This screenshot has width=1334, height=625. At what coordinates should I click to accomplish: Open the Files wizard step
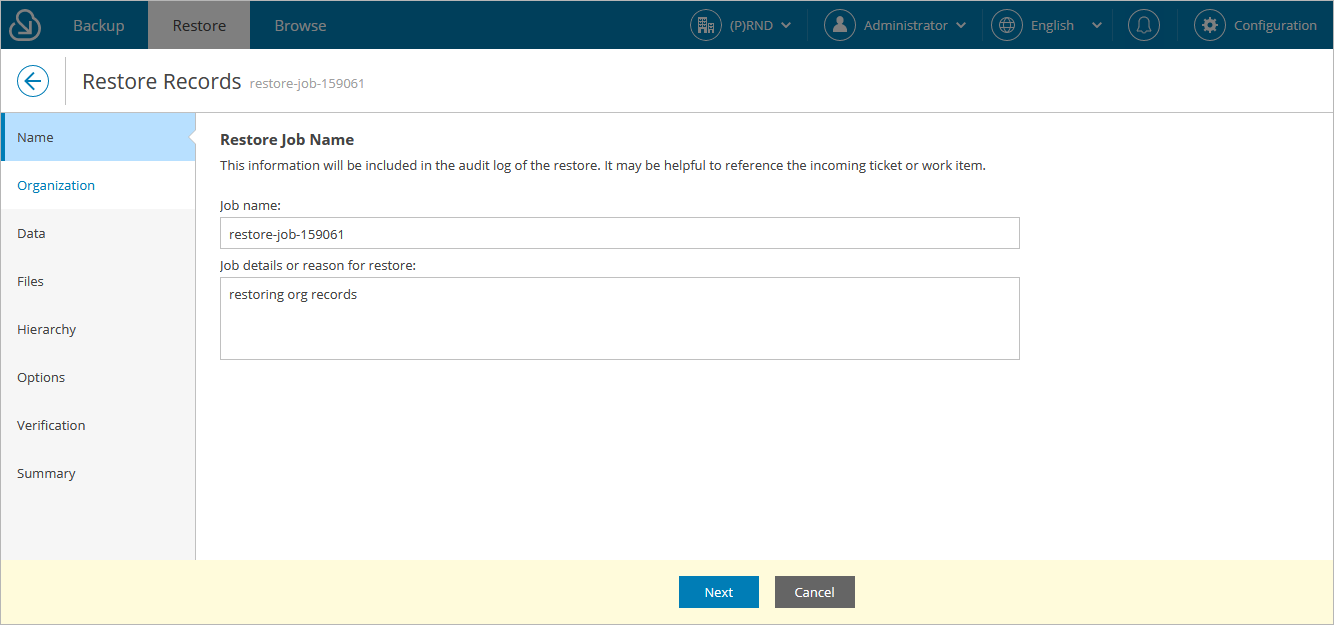(x=98, y=281)
